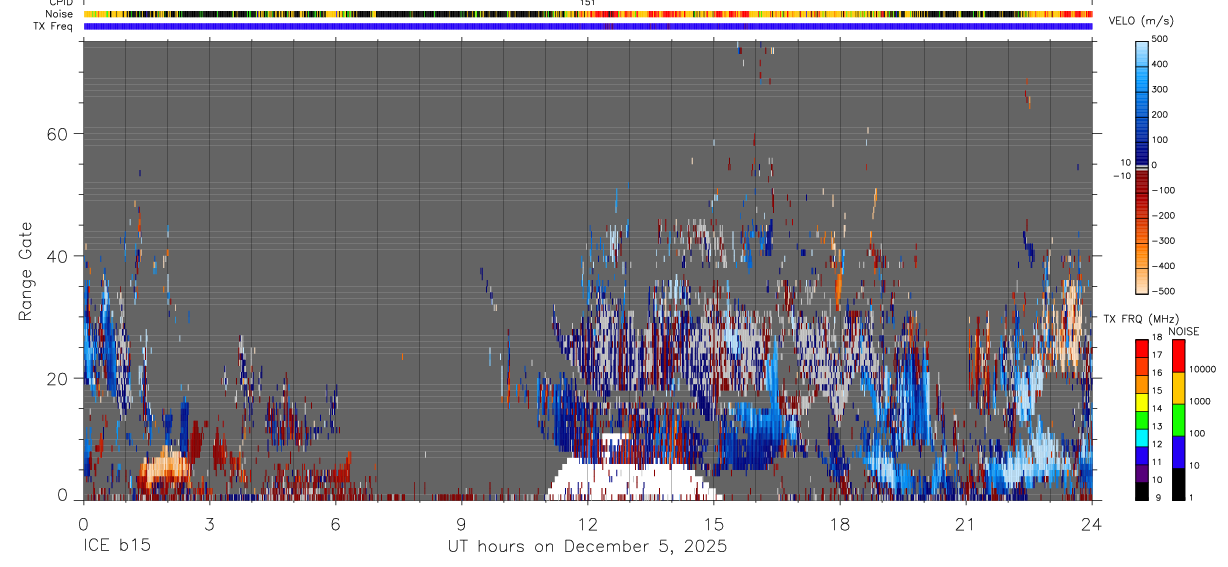Select the -400 tick on velocity scale
The width and height of the screenshot is (1228, 567).
coord(1161,266)
